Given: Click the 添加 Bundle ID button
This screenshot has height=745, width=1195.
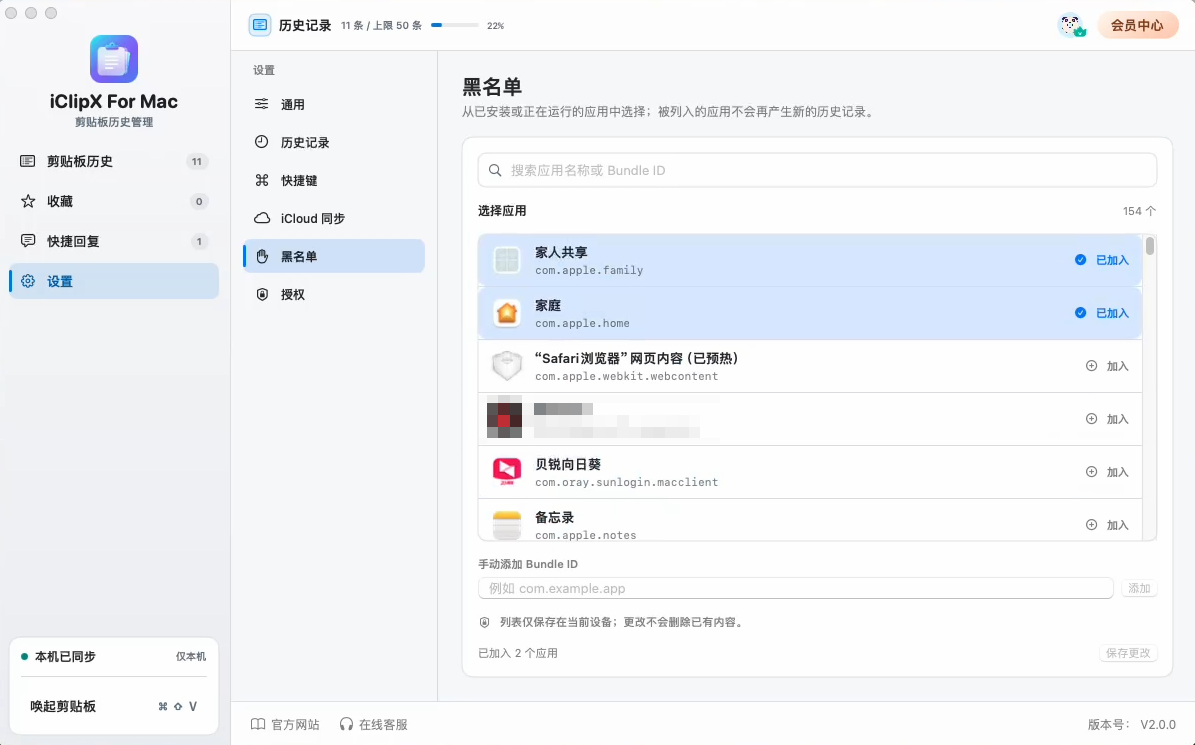Looking at the screenshot, I should pos(1139,588).
